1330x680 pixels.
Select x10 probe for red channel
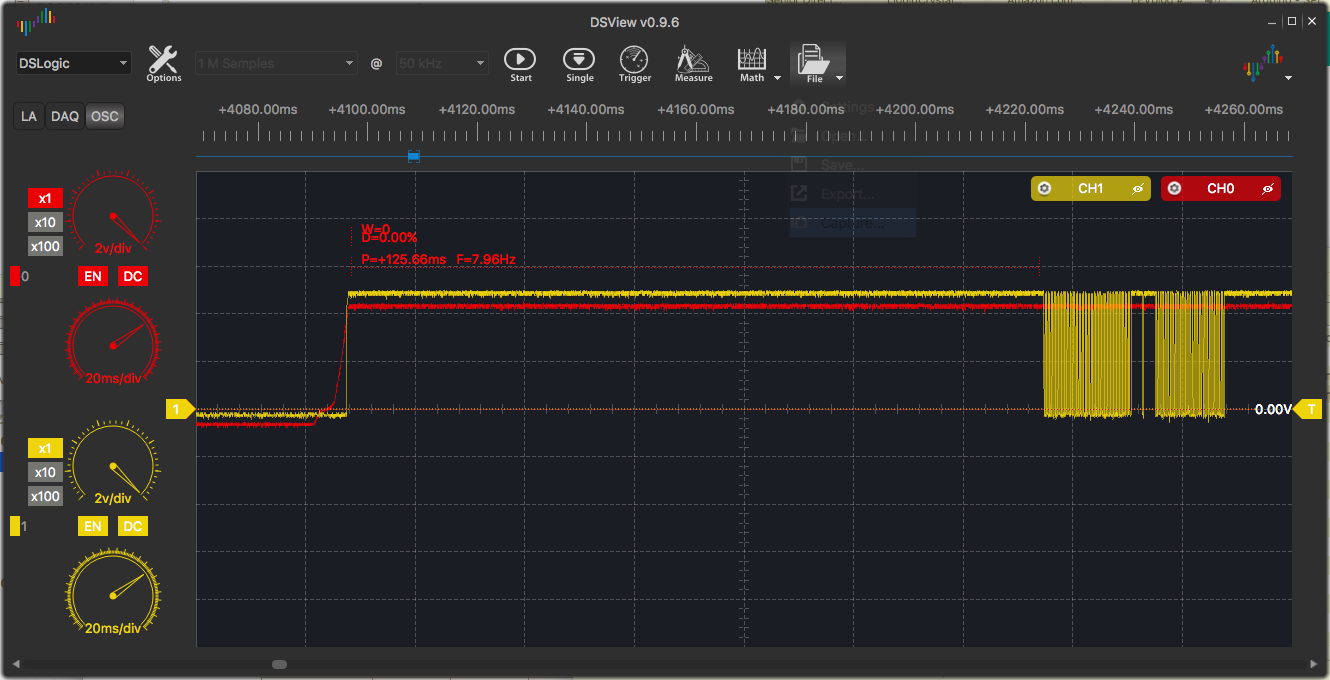(45, 222)
